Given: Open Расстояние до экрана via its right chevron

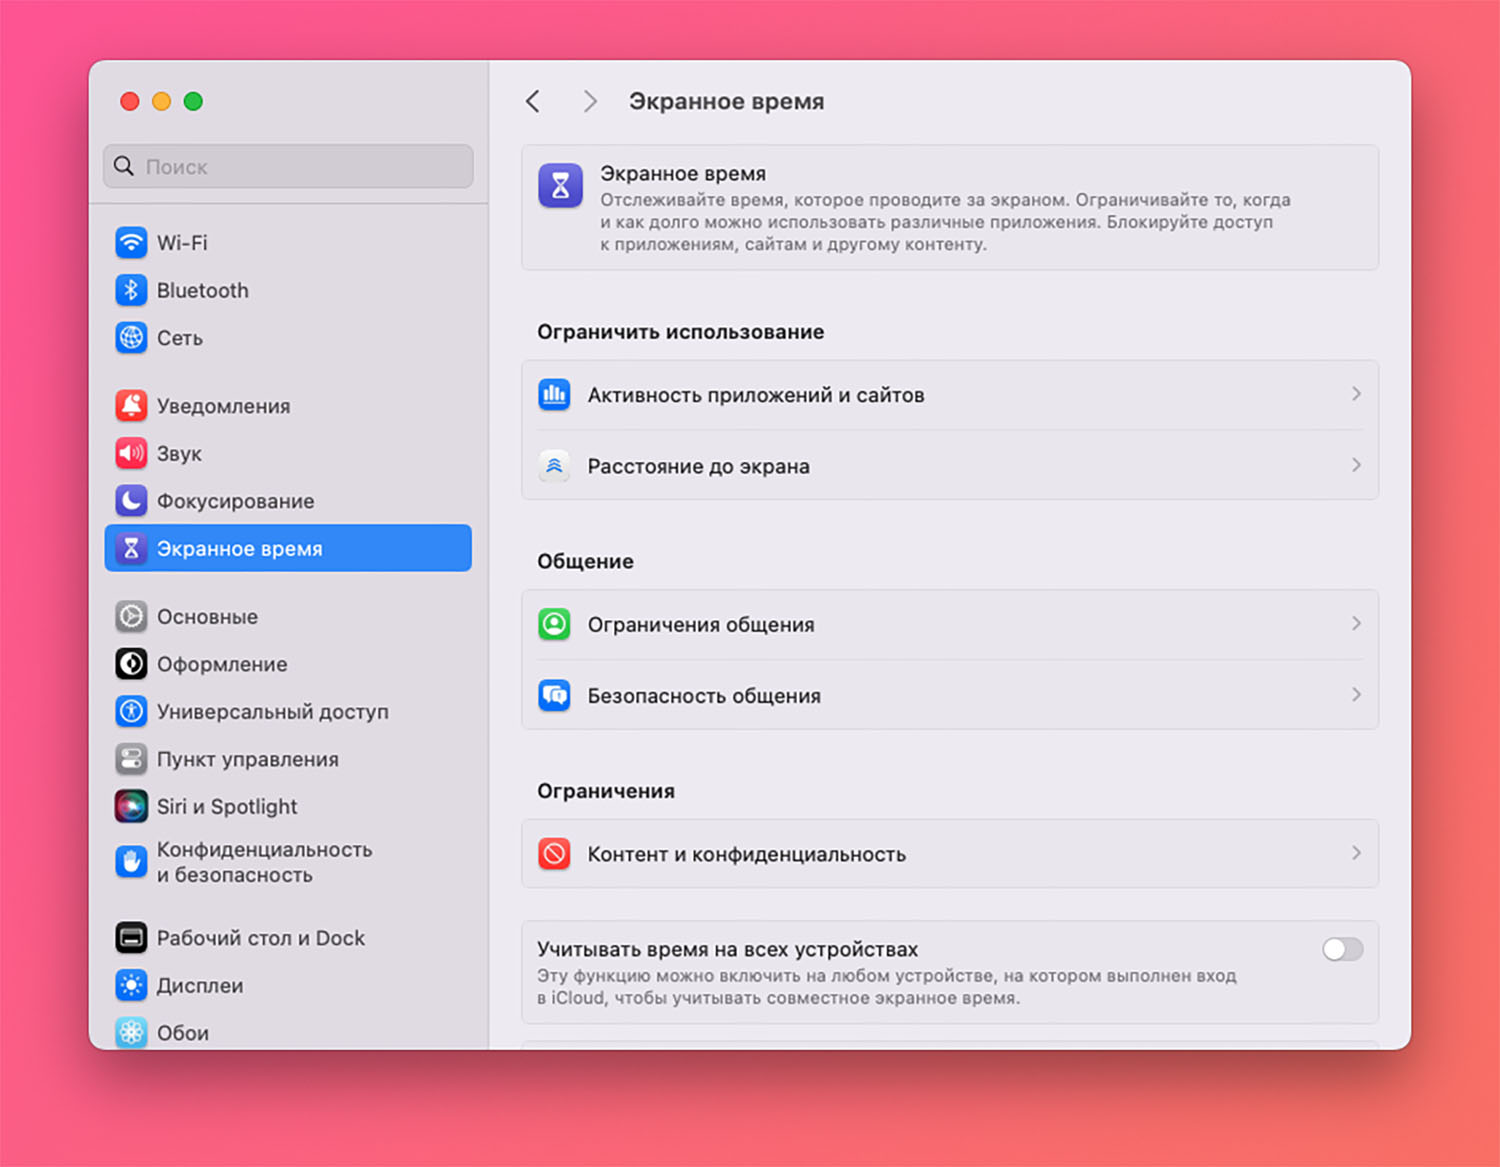Looking at the screenshot, I should pyautogui.click(x=1356, y=465).
